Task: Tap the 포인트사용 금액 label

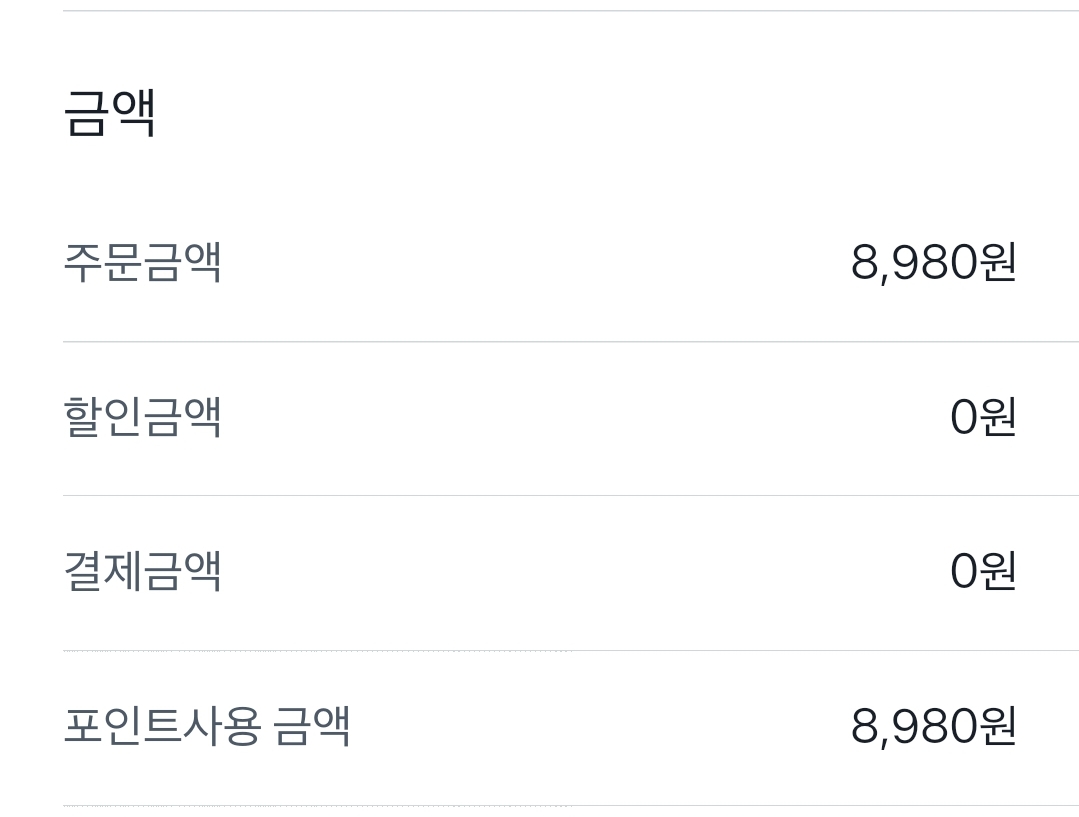Action: [206, 727]
